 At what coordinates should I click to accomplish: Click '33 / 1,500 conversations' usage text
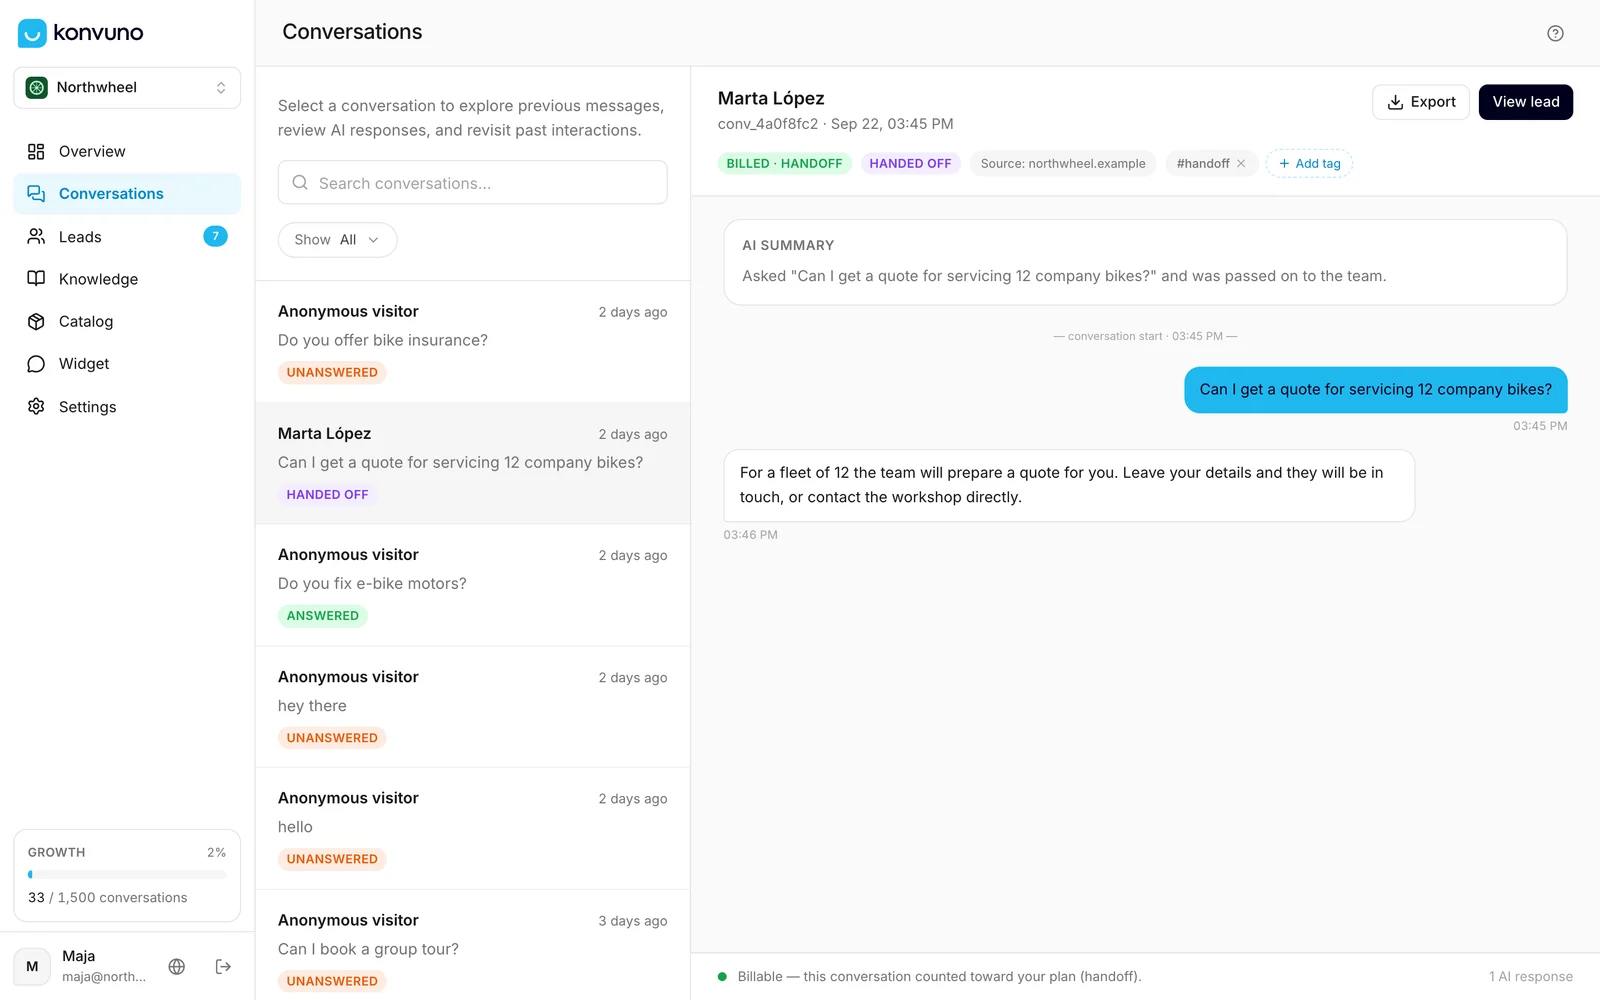pyautogui.click(x=108, y=898)
